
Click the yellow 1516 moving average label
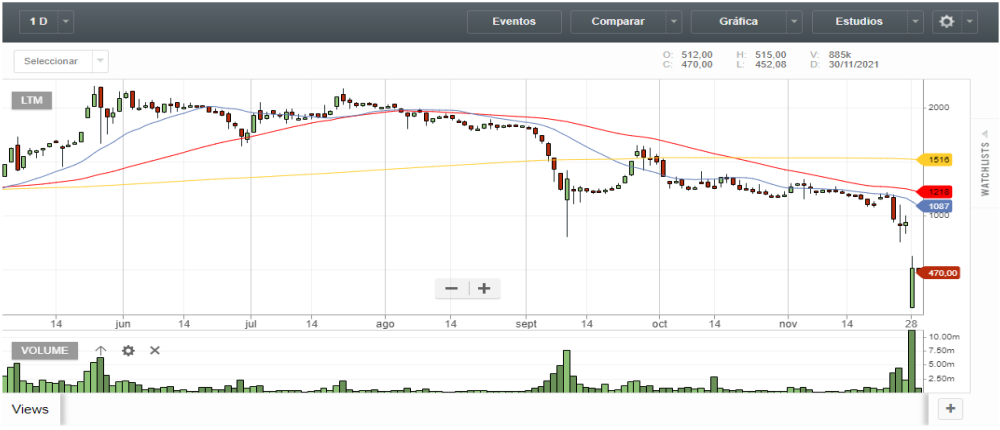tap(934, 161)
